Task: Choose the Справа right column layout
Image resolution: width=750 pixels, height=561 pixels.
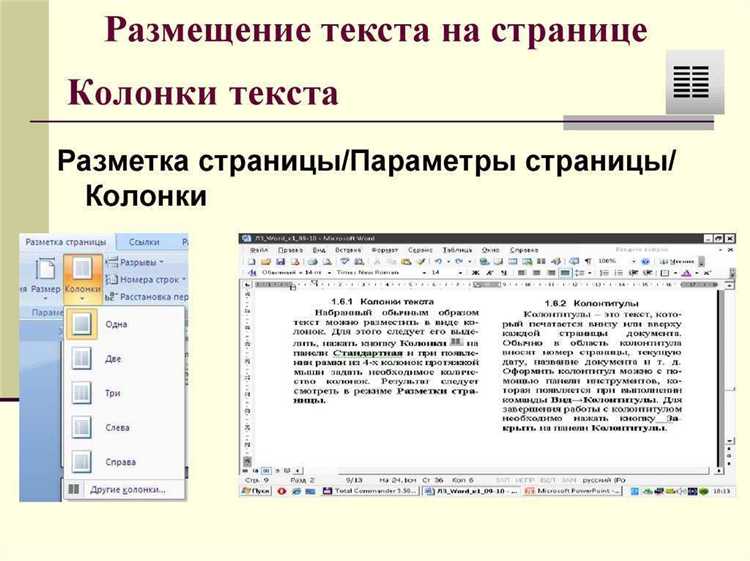Action: [x=124, y=462]
